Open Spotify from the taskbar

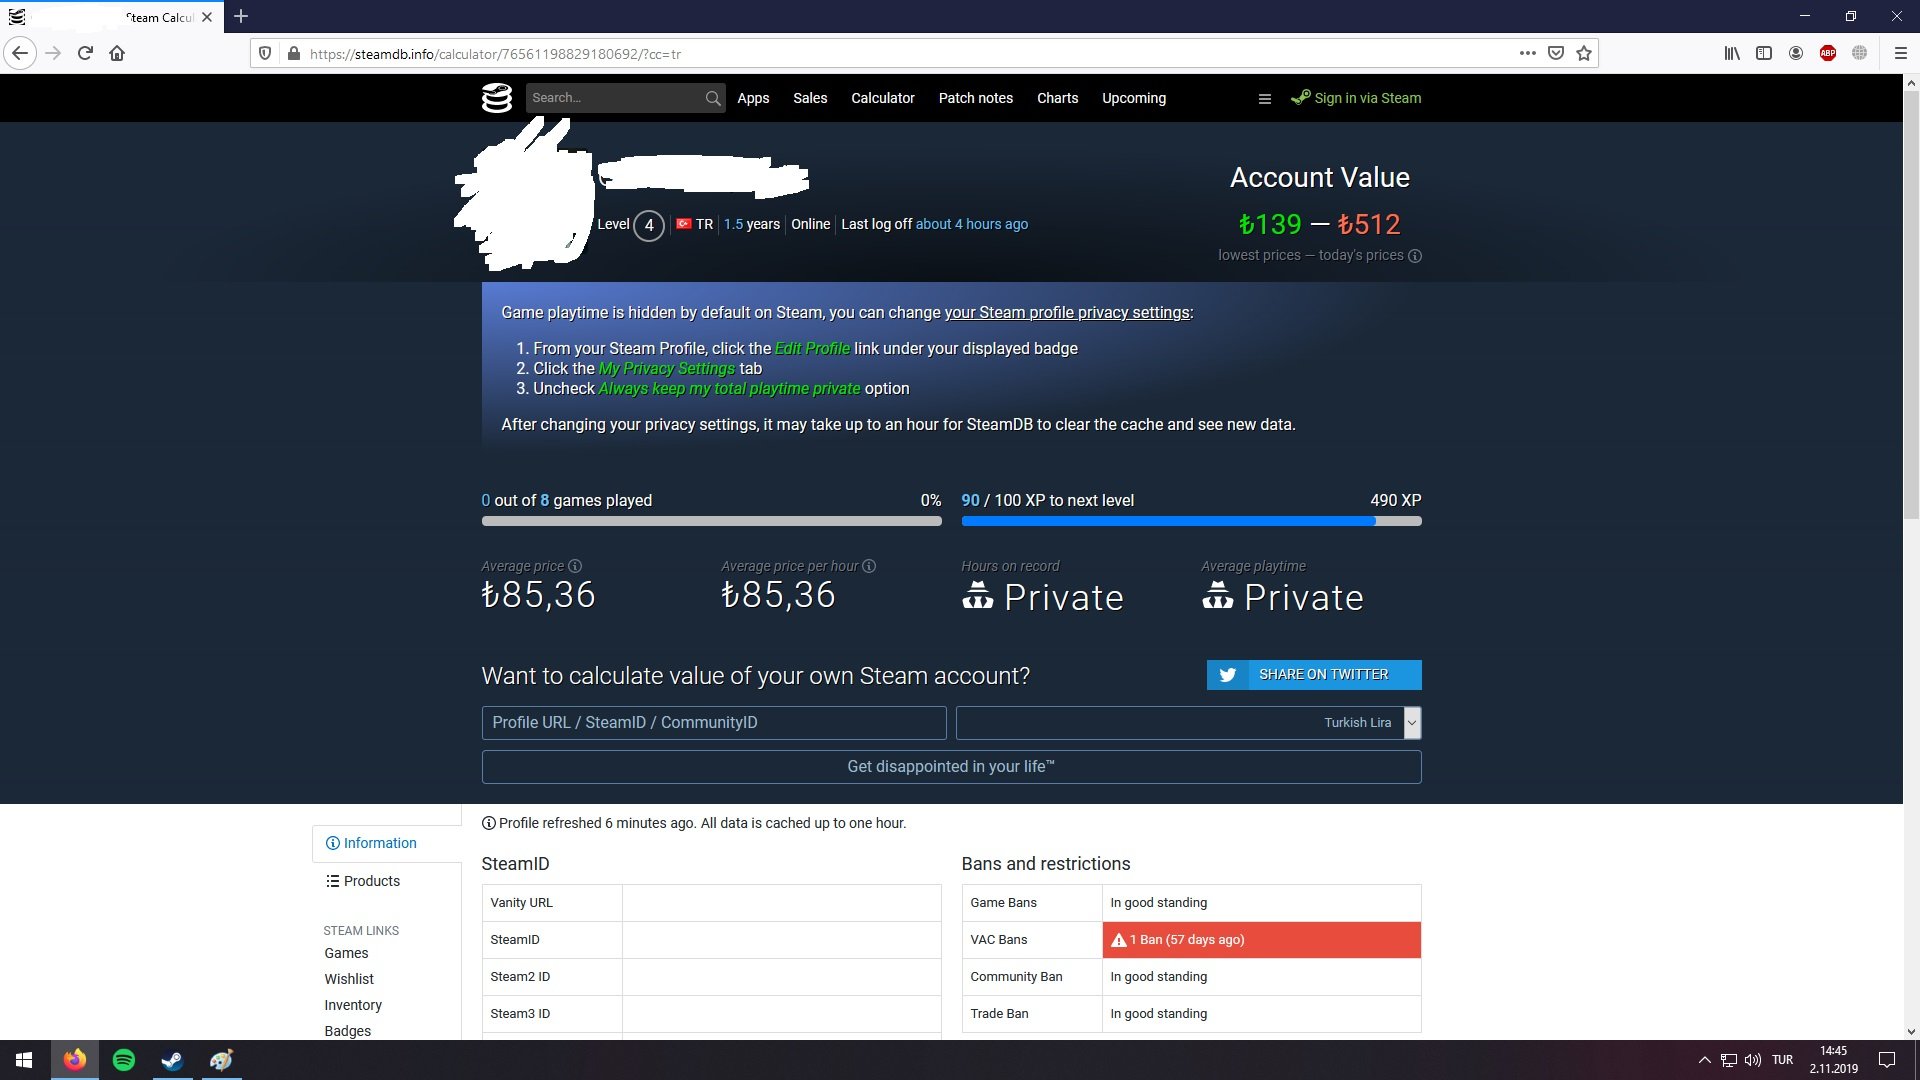click(x=124, y=1060)
